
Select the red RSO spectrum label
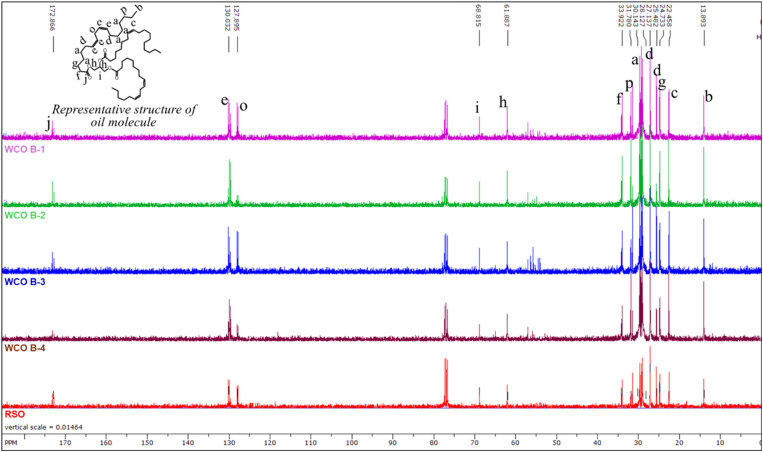coord(15,415)
